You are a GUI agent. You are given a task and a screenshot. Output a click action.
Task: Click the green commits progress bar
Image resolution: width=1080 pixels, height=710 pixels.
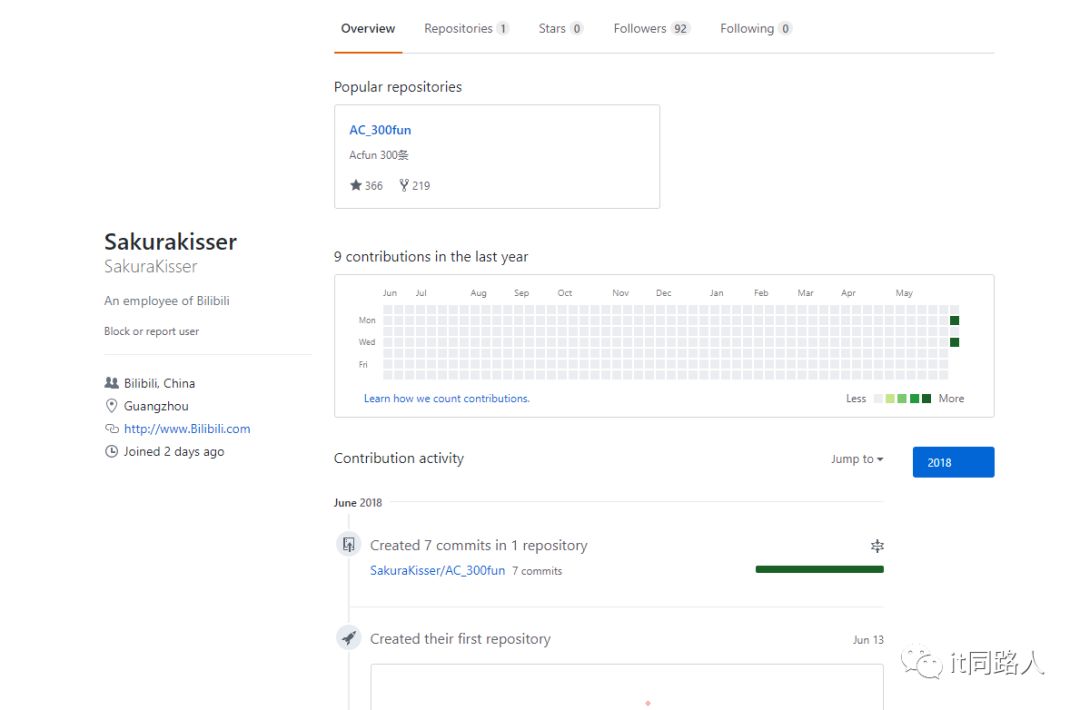(819, 570)
